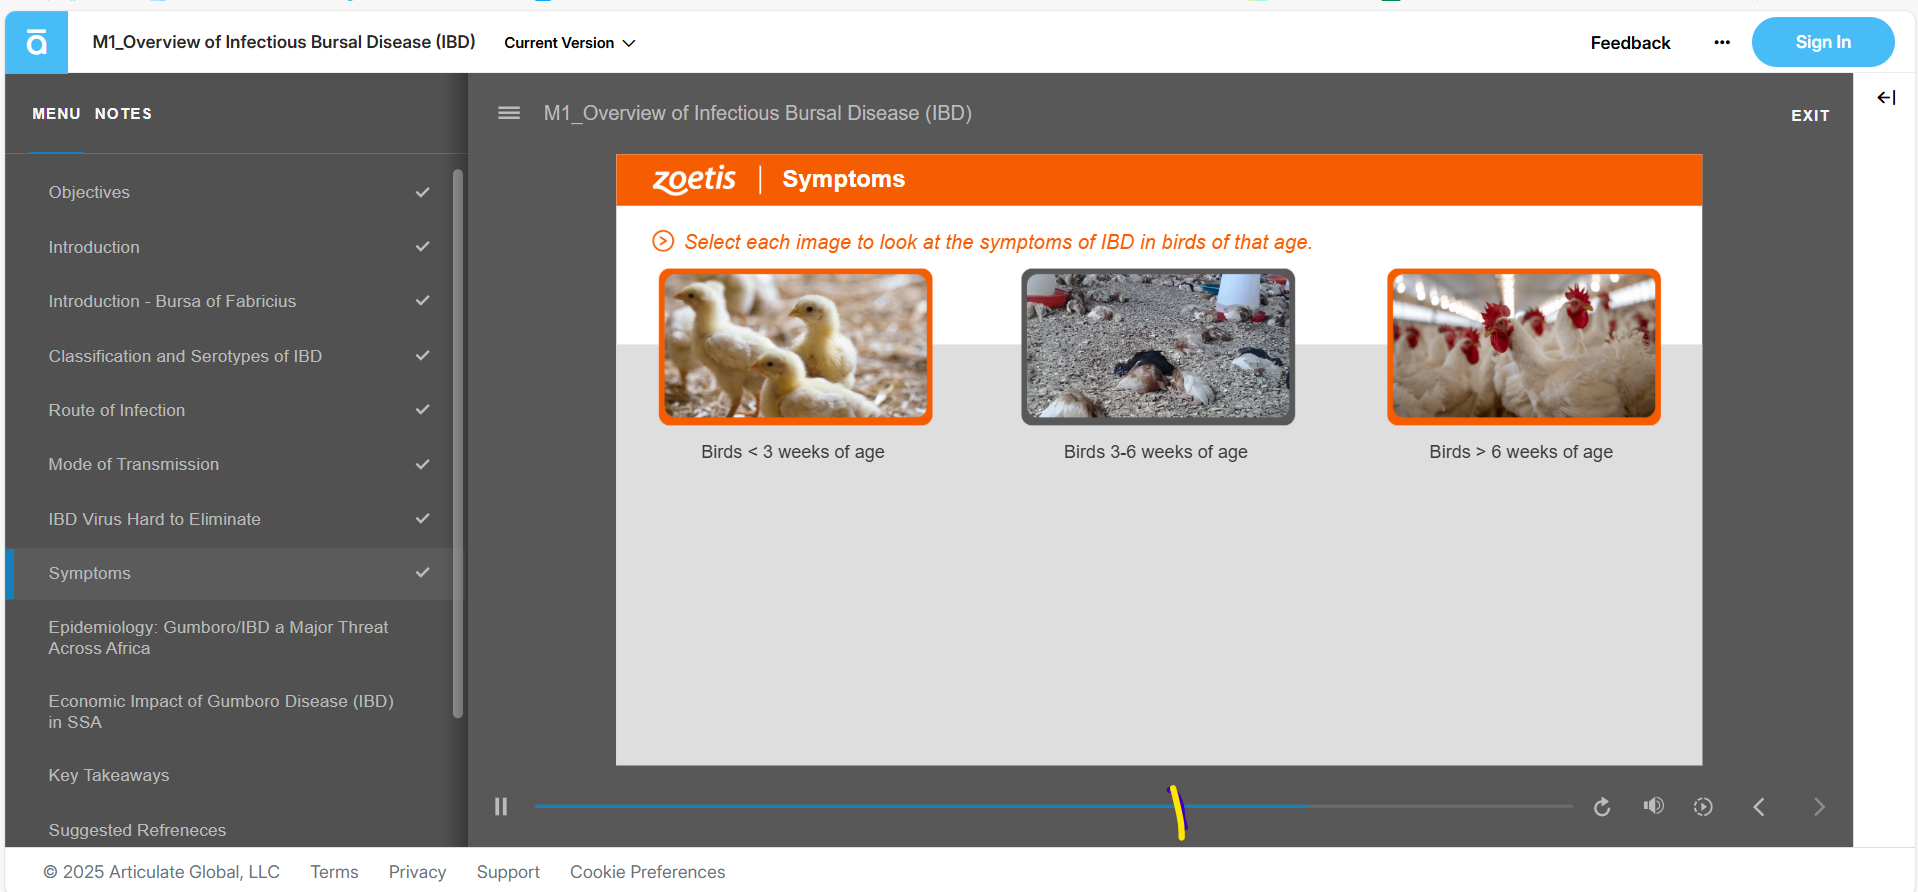This screenshot has height=892, width=1918.
Task: Click the replay slide icon
Action: pos(1602,807)
